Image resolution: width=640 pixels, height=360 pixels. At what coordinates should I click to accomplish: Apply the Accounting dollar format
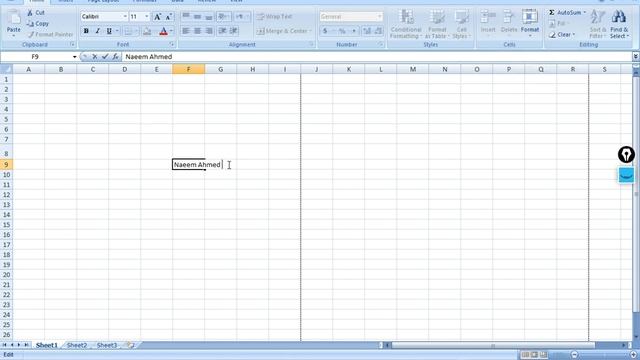325,31
